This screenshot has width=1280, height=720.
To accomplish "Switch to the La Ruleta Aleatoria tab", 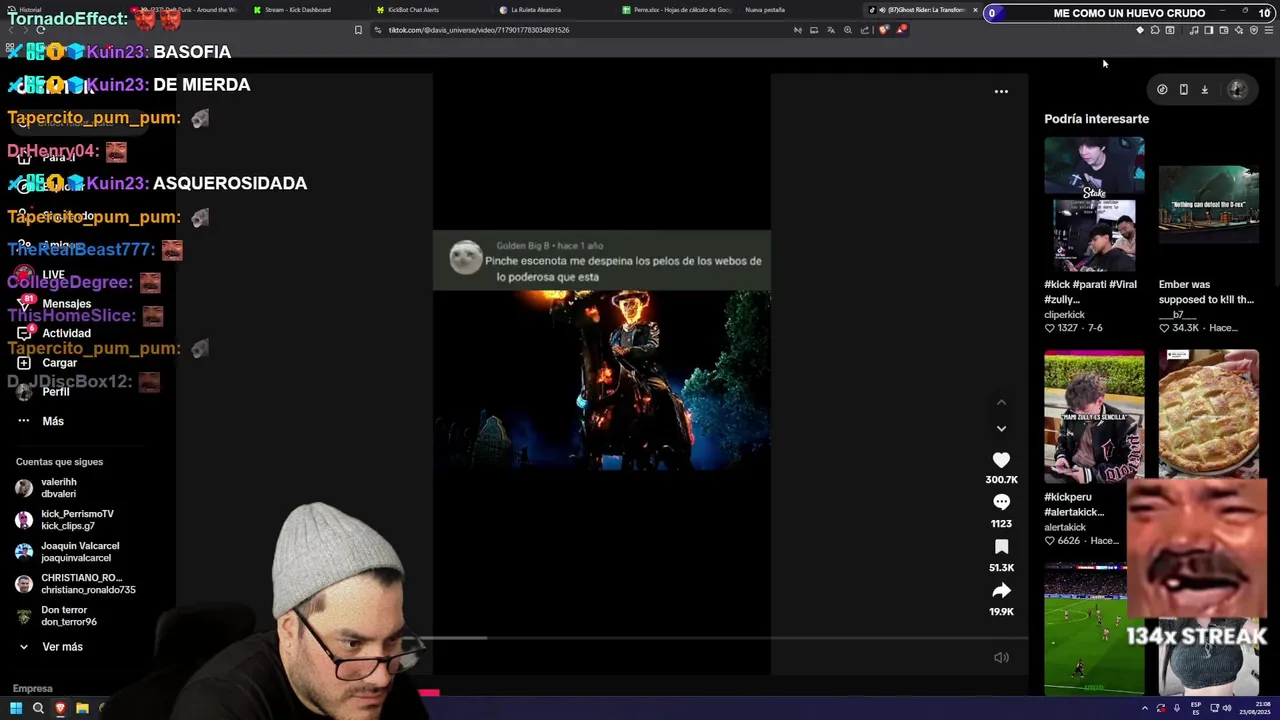I will 535,10.
